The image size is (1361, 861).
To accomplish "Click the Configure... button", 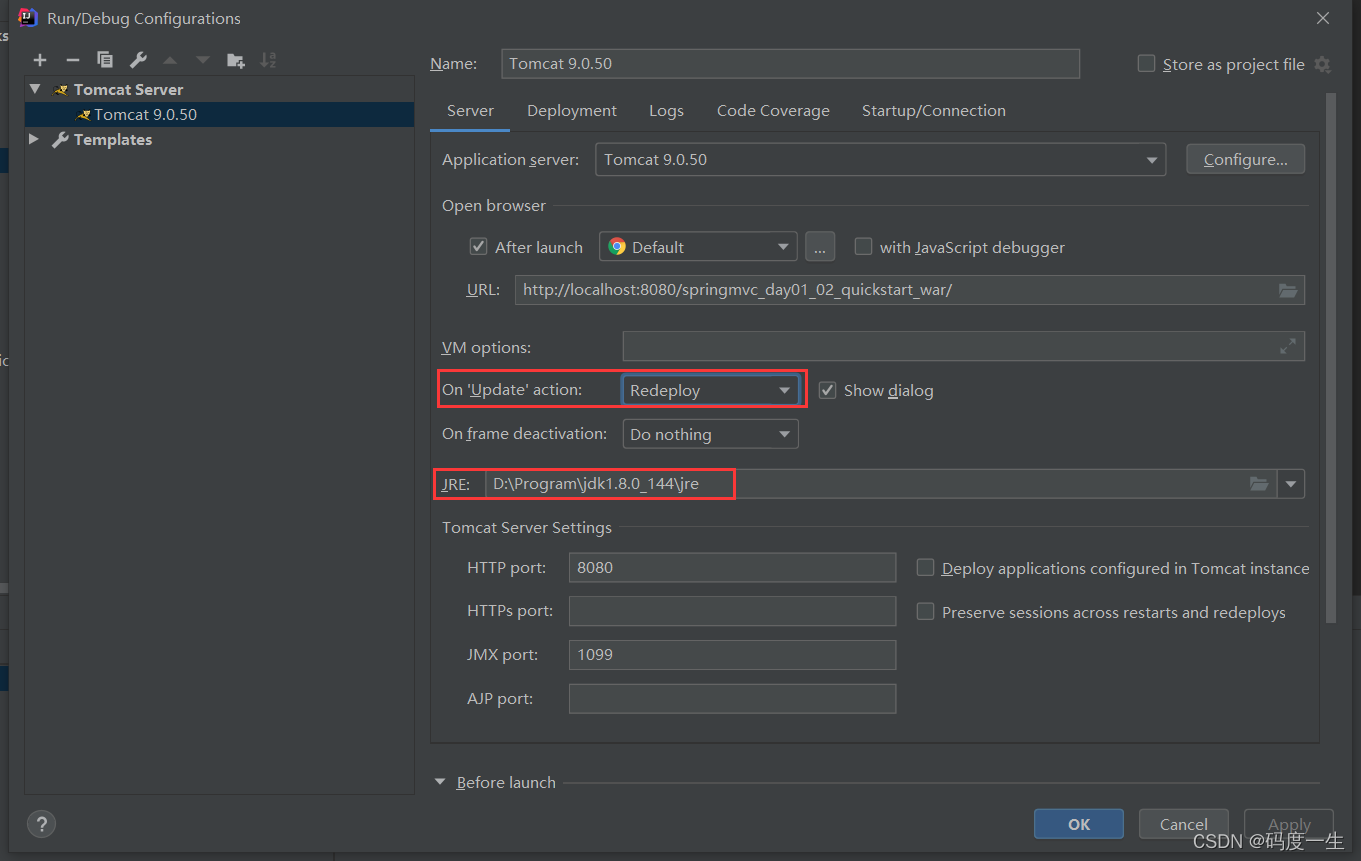I will (x=1245, y=160).
